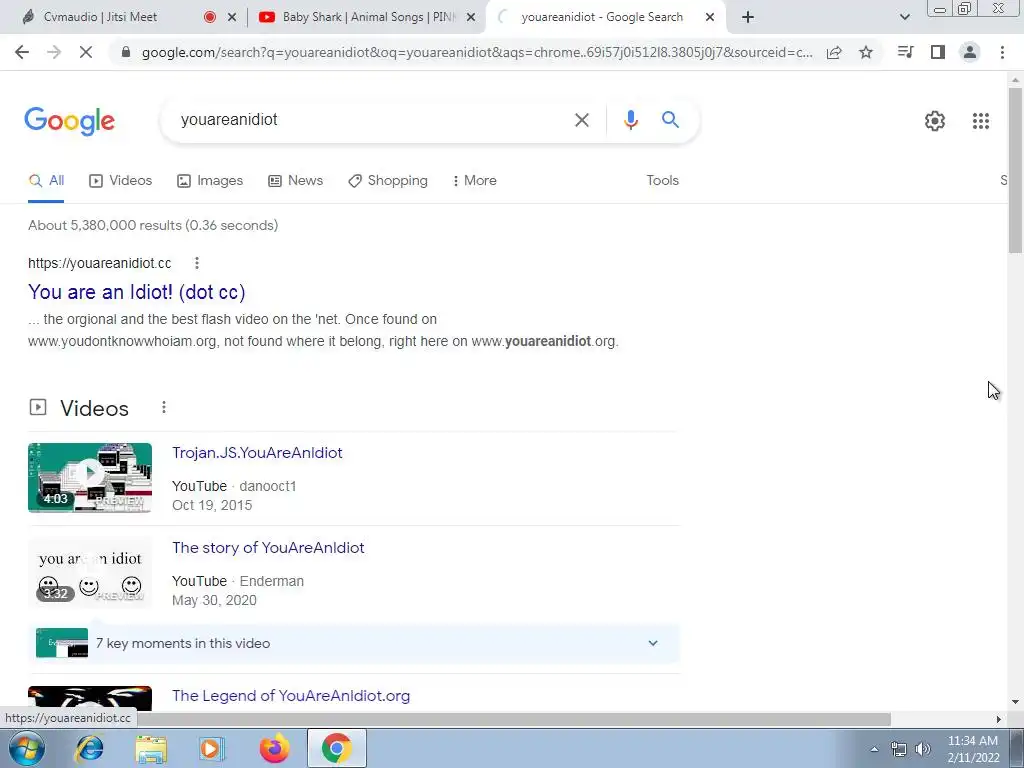Image resolution: width=1024 pixels, height=768 pixels.
Task: Bookmark this page with the star icon
Action: 866,52
